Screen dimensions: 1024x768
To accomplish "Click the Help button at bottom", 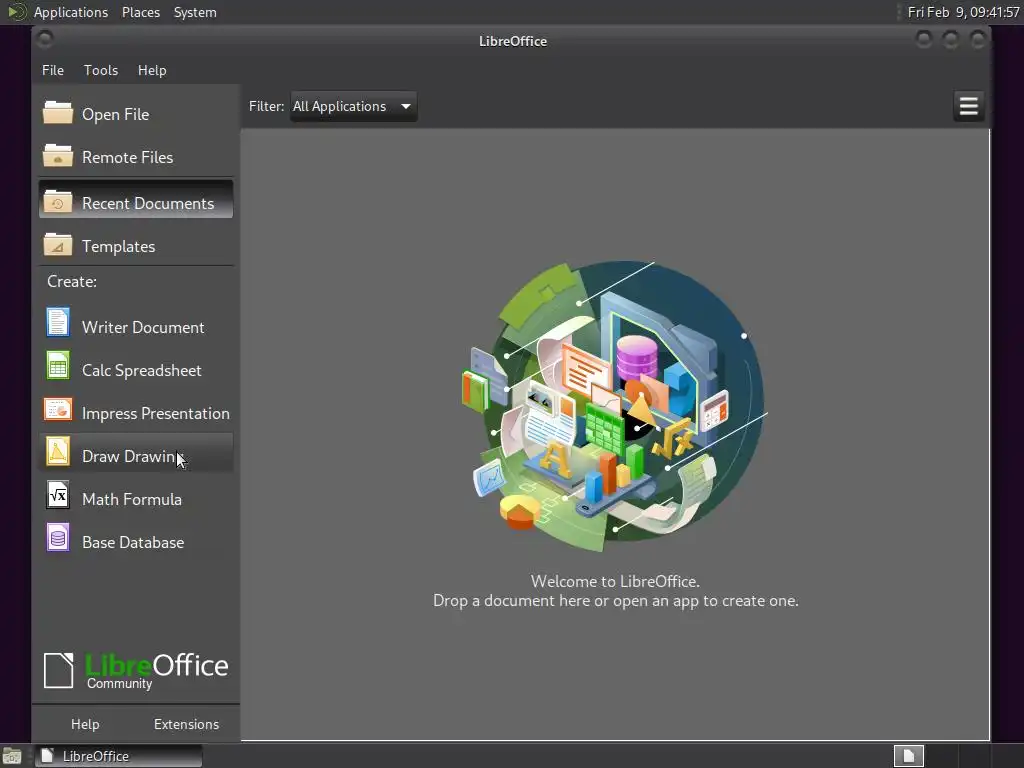I will [x=85, y=724].
